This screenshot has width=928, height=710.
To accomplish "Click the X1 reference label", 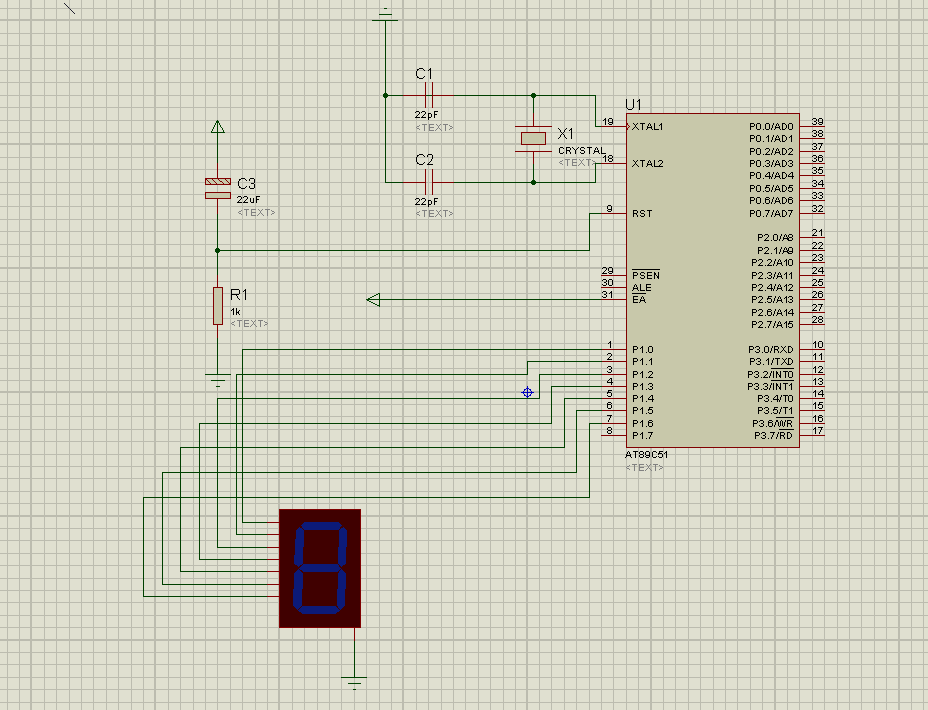I will 565,134.
